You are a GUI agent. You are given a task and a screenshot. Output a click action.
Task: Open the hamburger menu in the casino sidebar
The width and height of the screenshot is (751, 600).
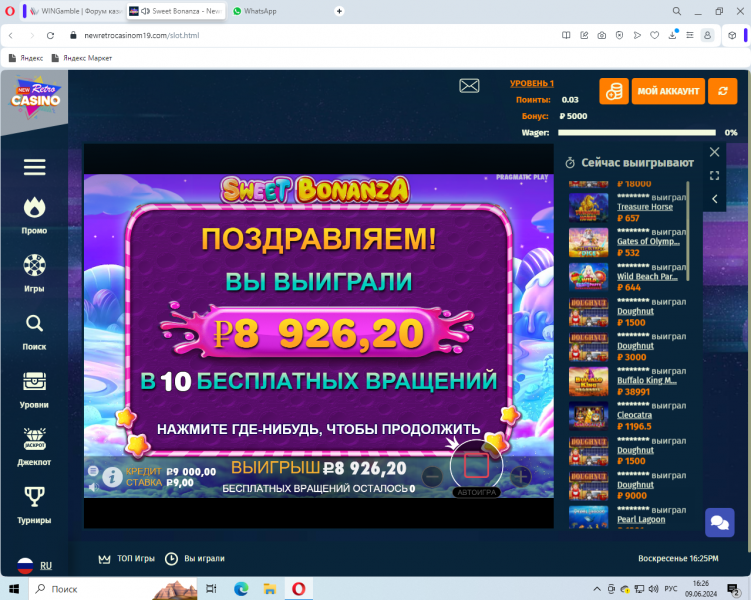tap(34, 167)
